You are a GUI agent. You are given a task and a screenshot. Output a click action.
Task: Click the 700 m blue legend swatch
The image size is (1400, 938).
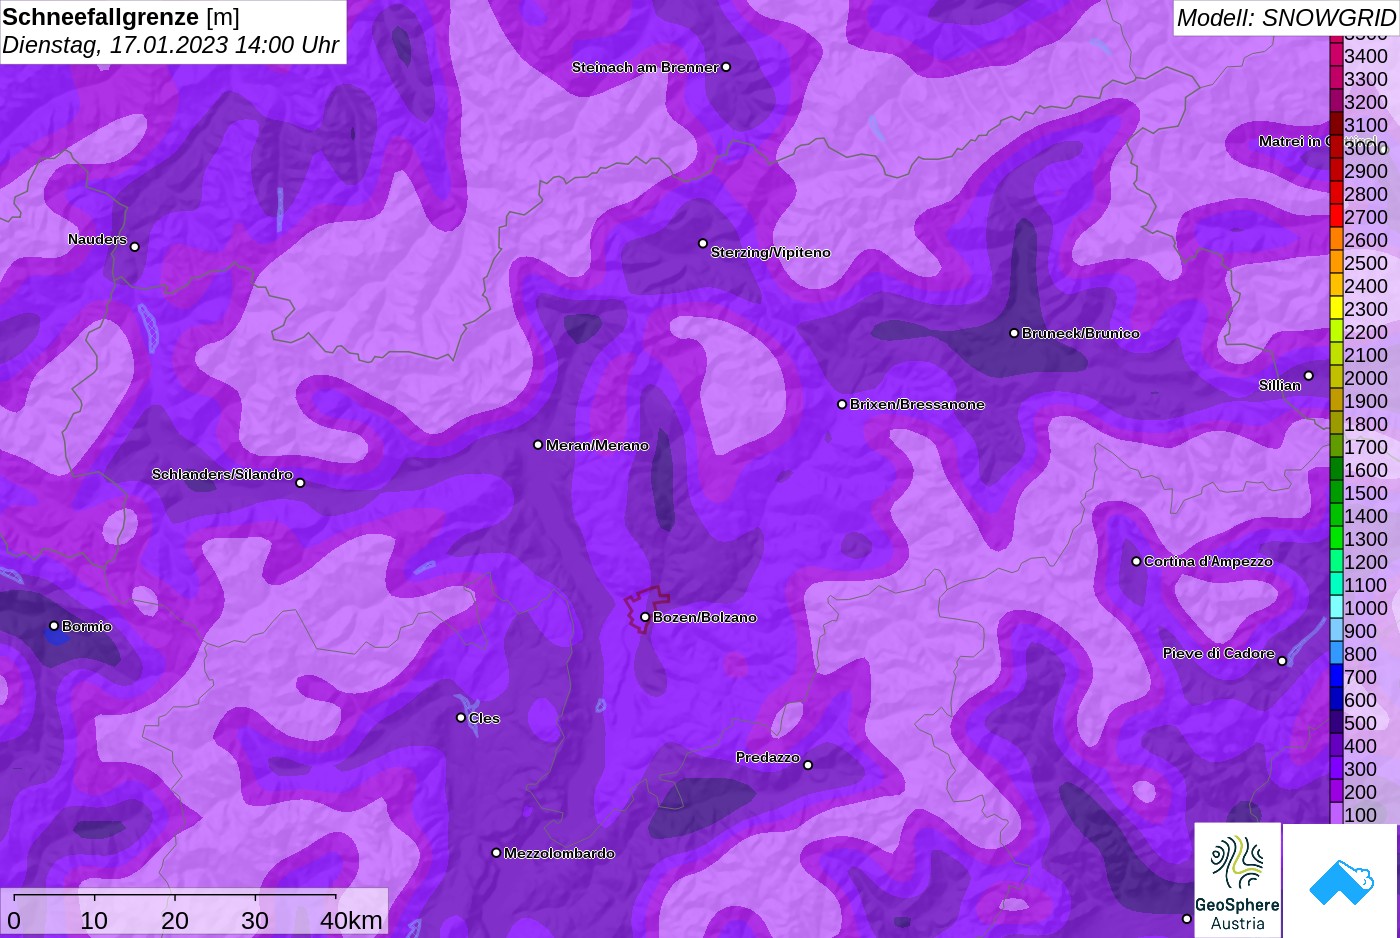click(1336, 676)
